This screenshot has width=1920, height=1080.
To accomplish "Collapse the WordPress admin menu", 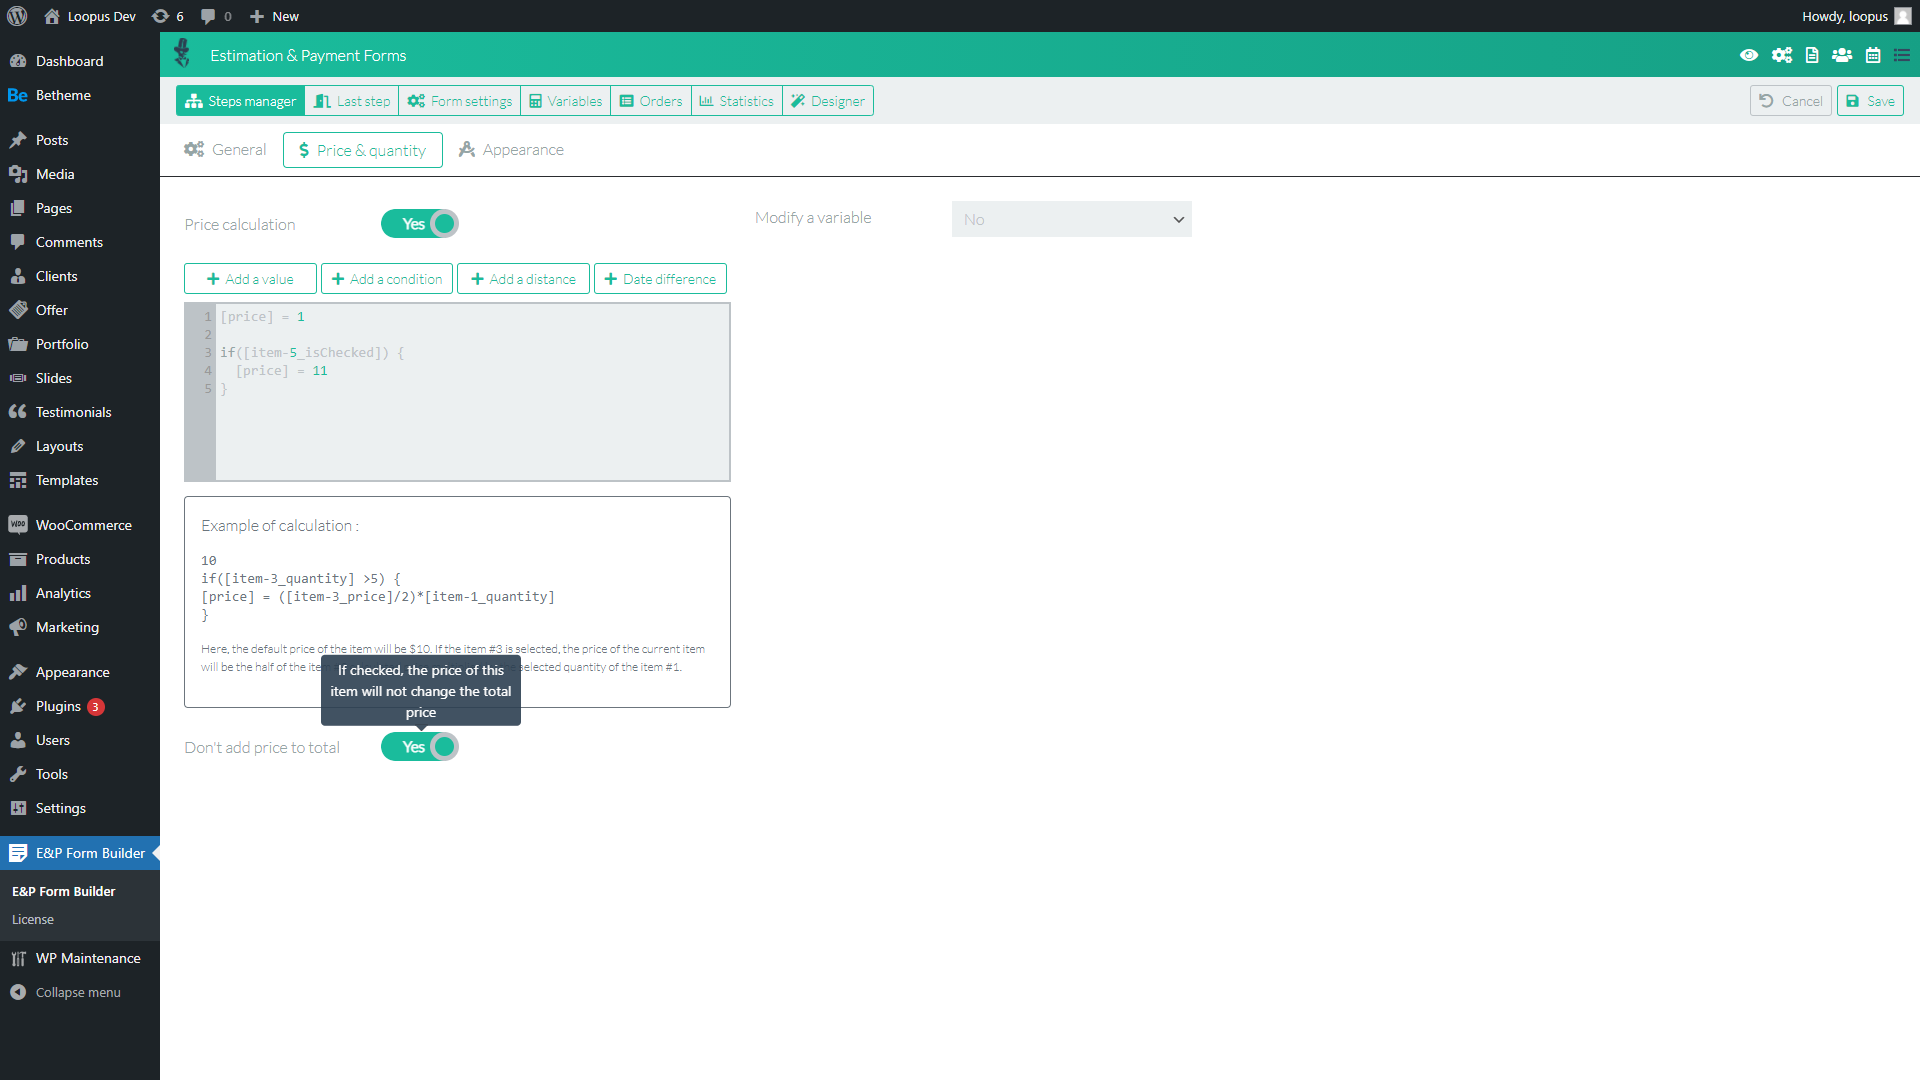I will tap(77, 992).
